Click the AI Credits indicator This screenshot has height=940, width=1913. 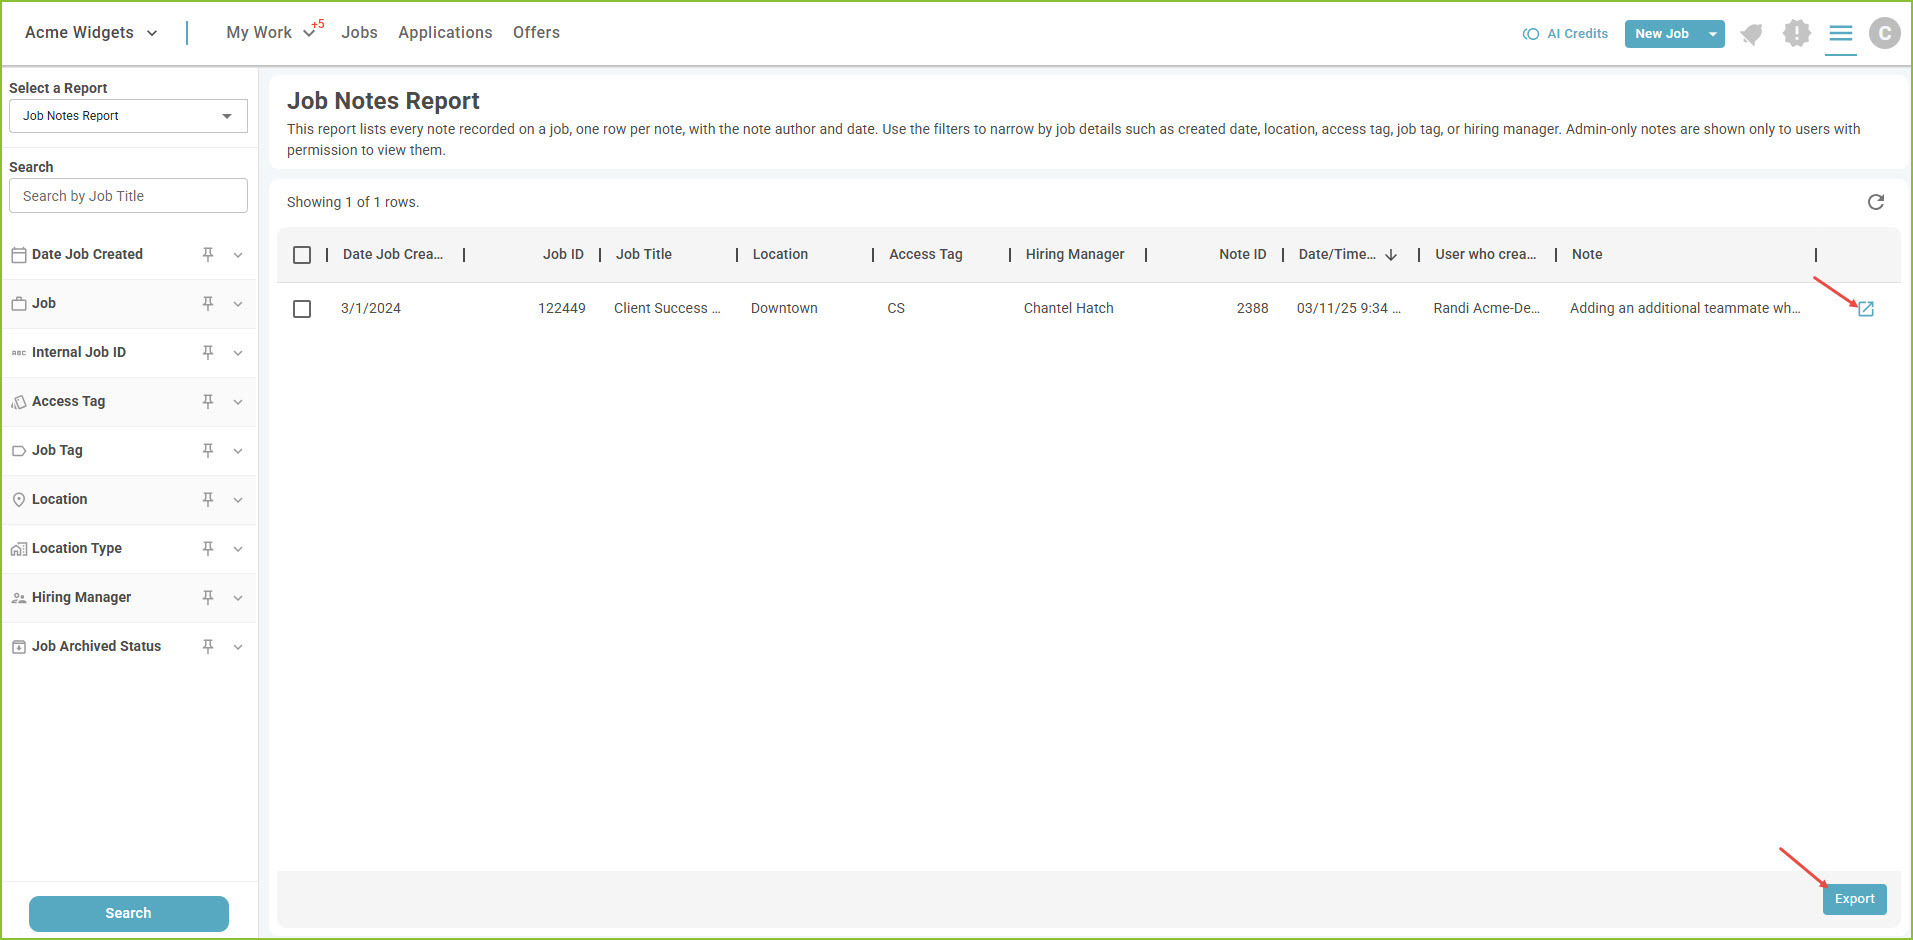1565,34
